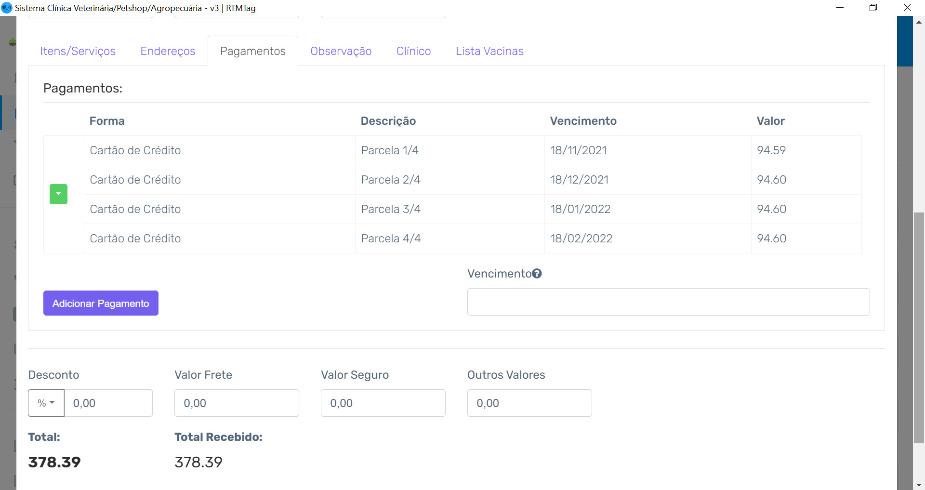This screenshot has width=925, height=490.
Task: Select the Parcela 4/4 payment row
Action: click(452, 239)
